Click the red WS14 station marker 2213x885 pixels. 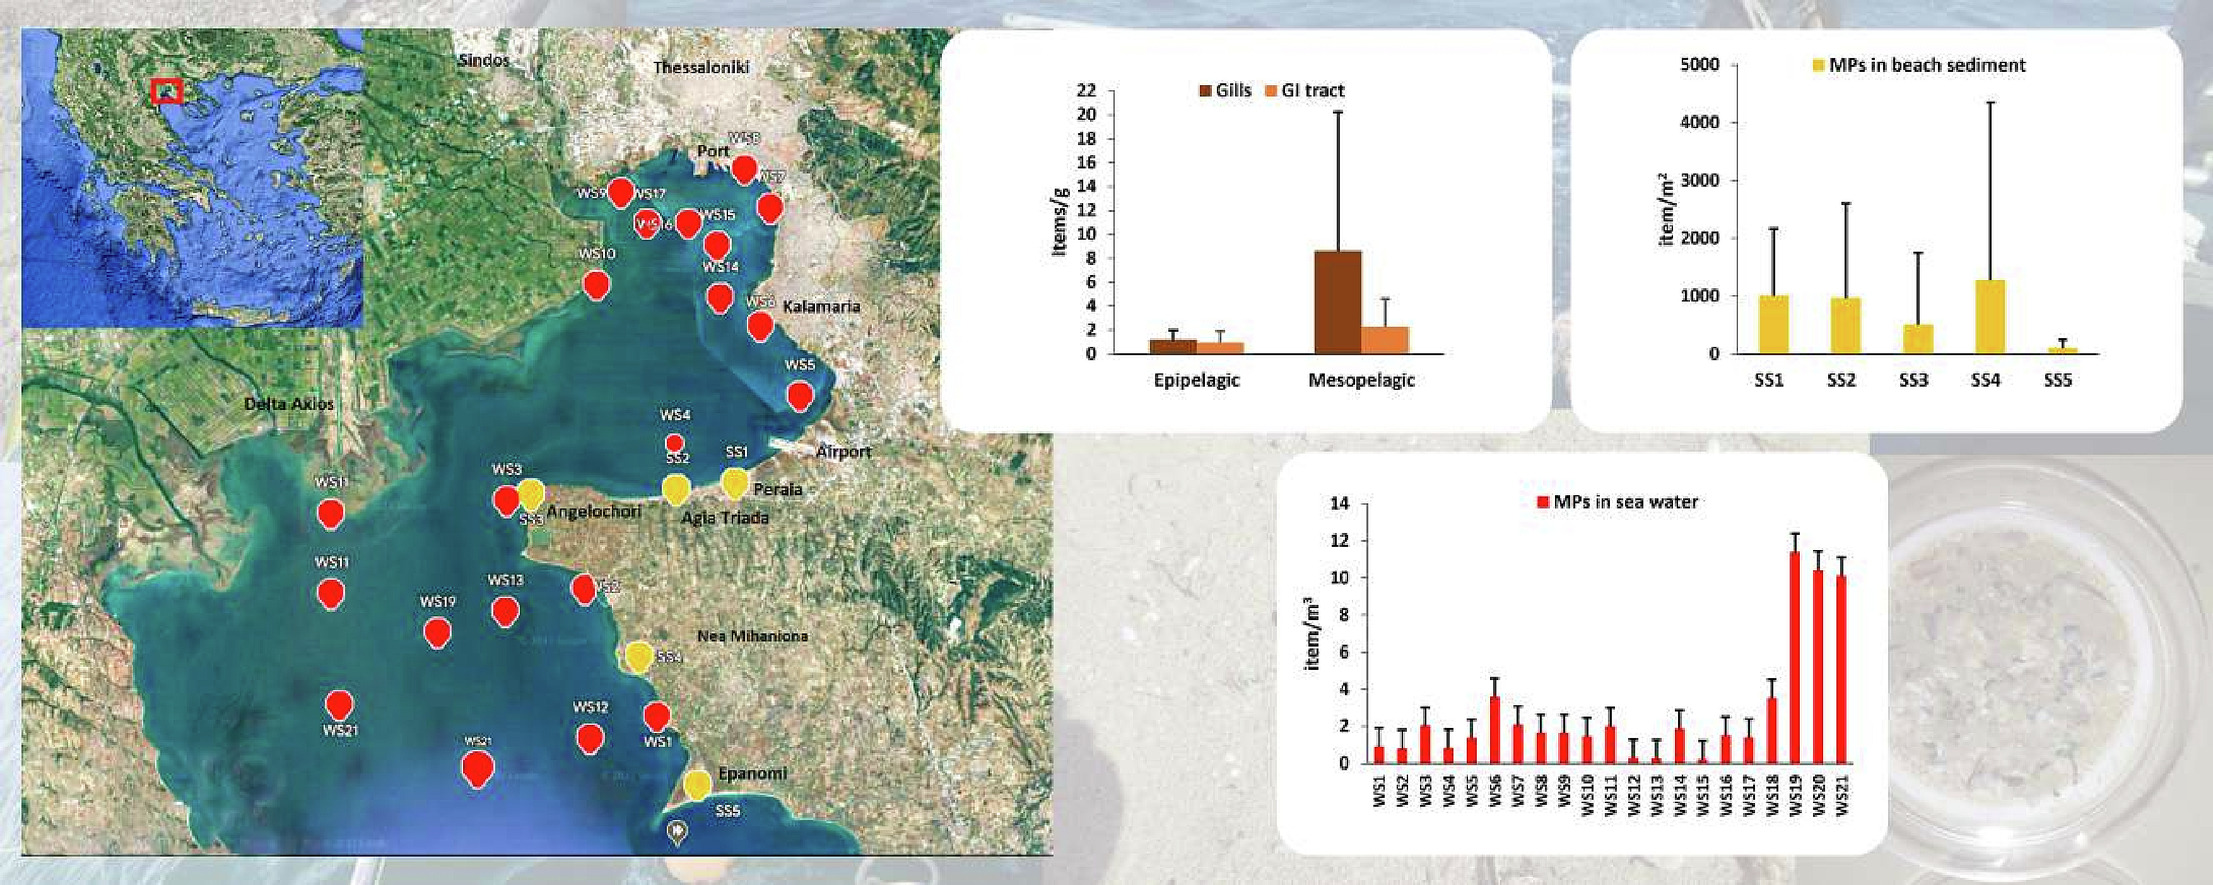pyautogui.click(x=716, y=244)
